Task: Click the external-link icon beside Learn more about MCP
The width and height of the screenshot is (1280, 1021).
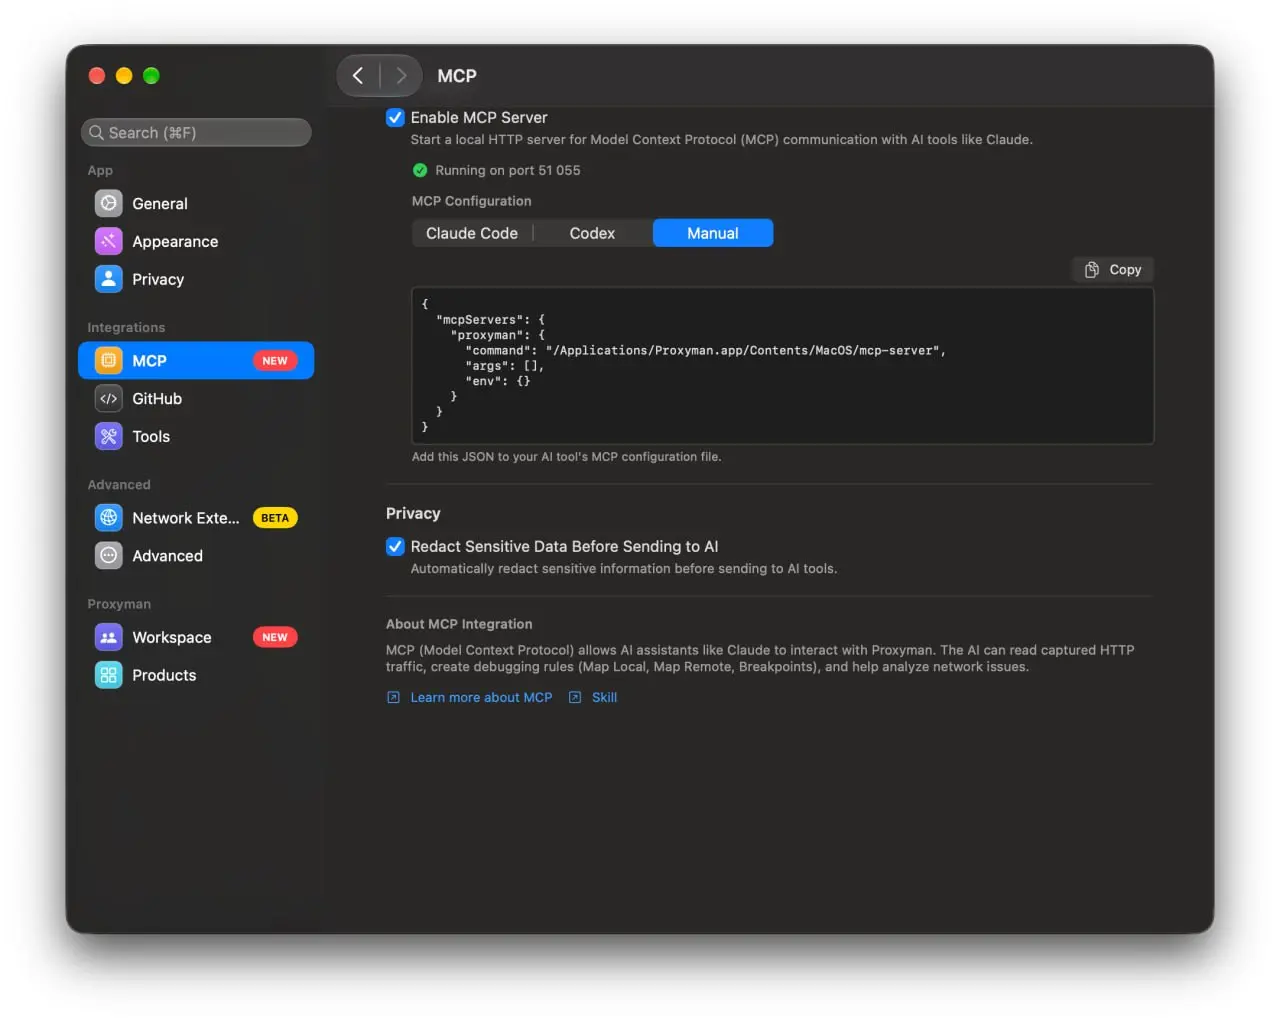Action: [x=393, y=698]
